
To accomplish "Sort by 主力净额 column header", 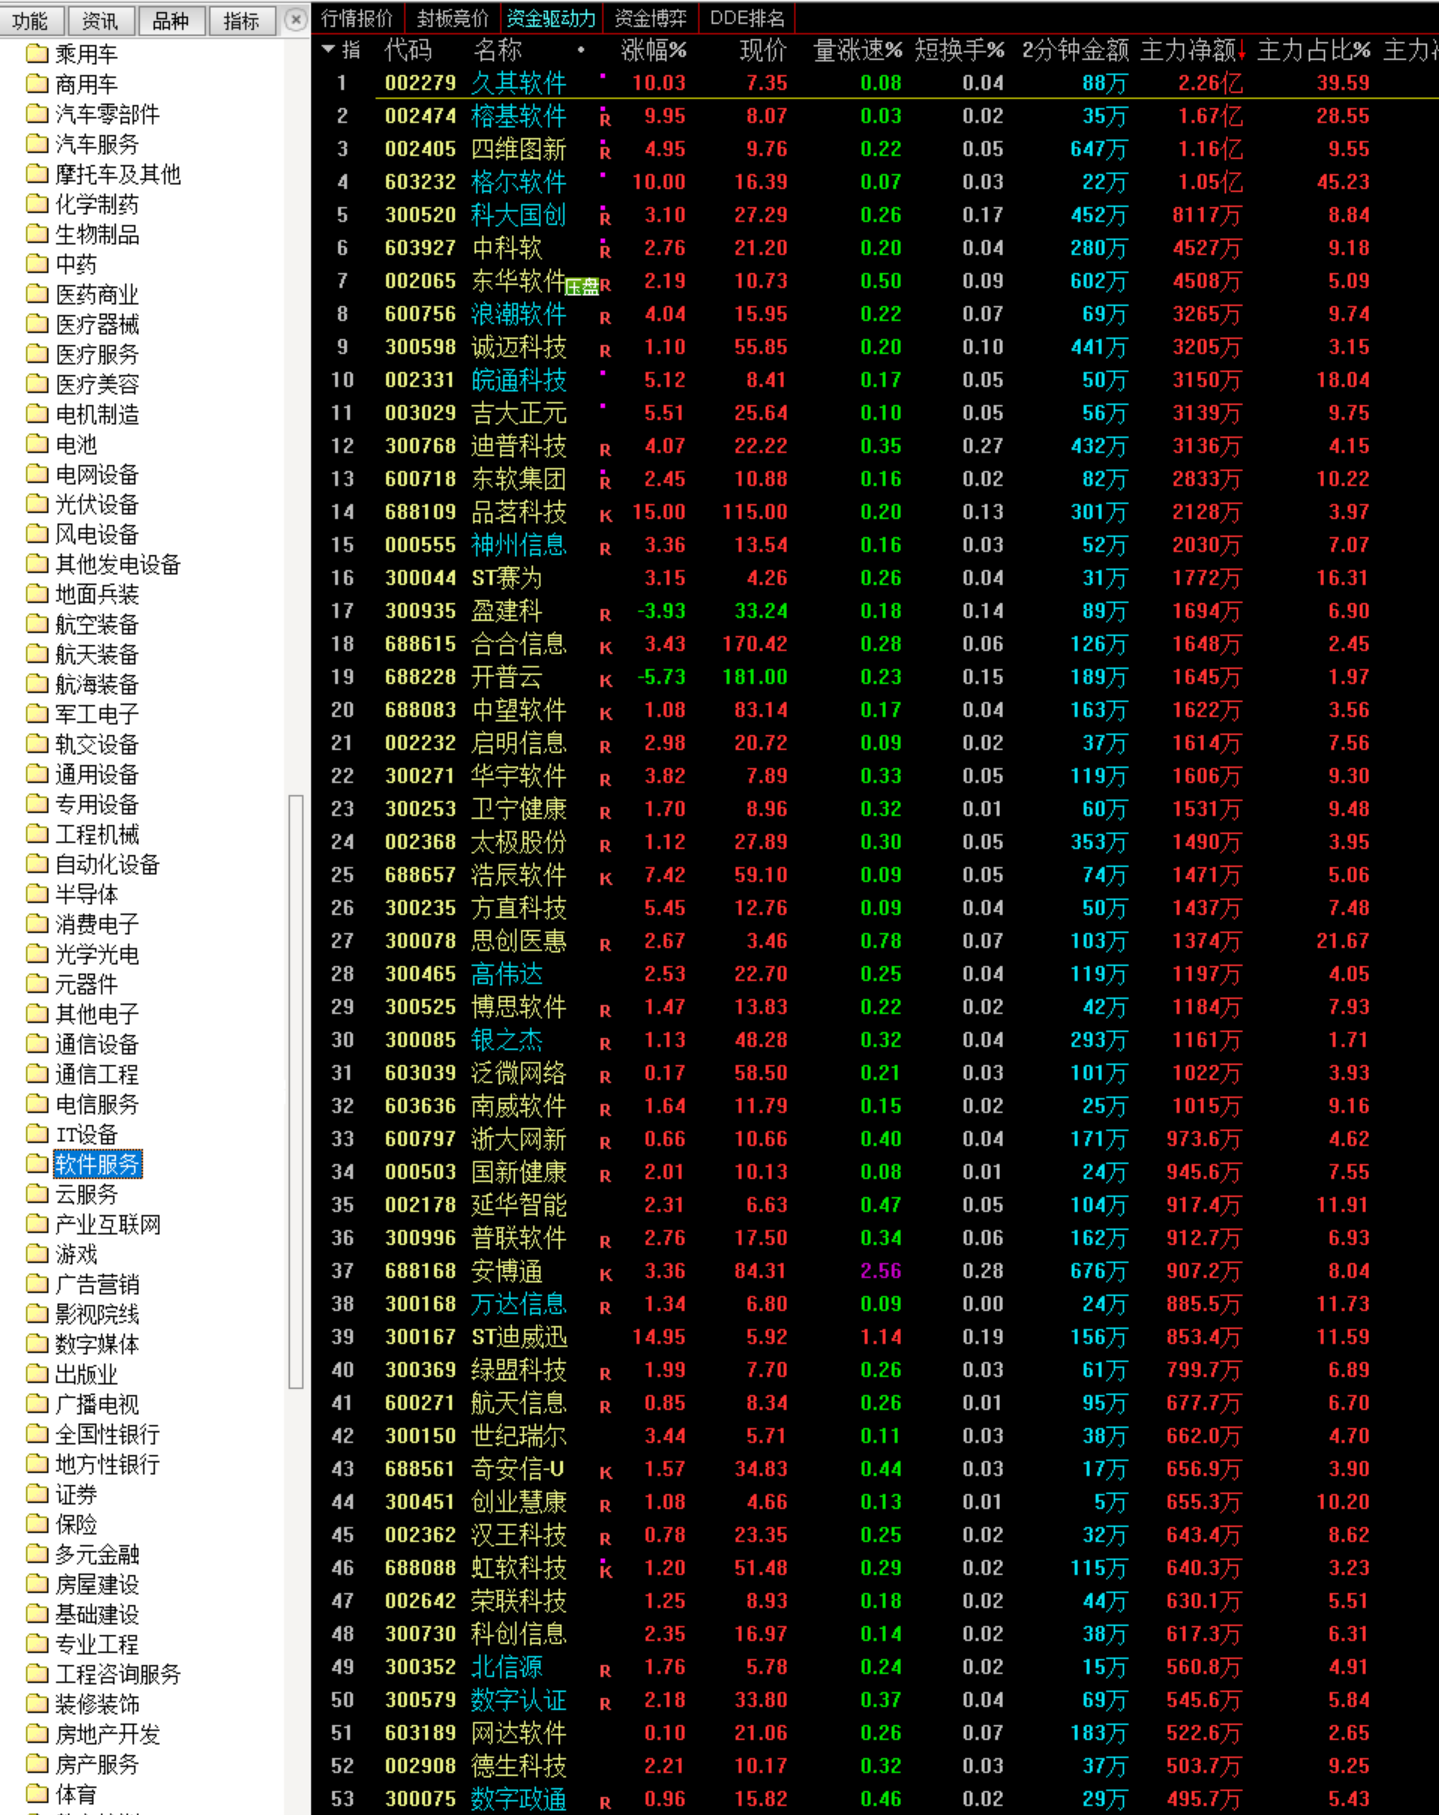I will pyautogui.click(x=1192, y=50).
